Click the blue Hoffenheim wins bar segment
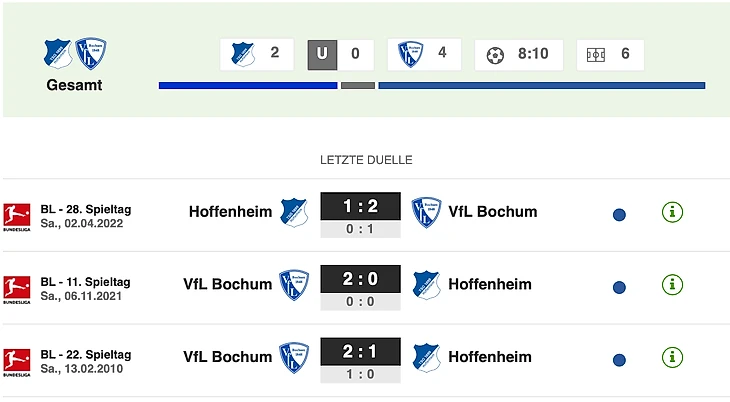 [247, 86]
